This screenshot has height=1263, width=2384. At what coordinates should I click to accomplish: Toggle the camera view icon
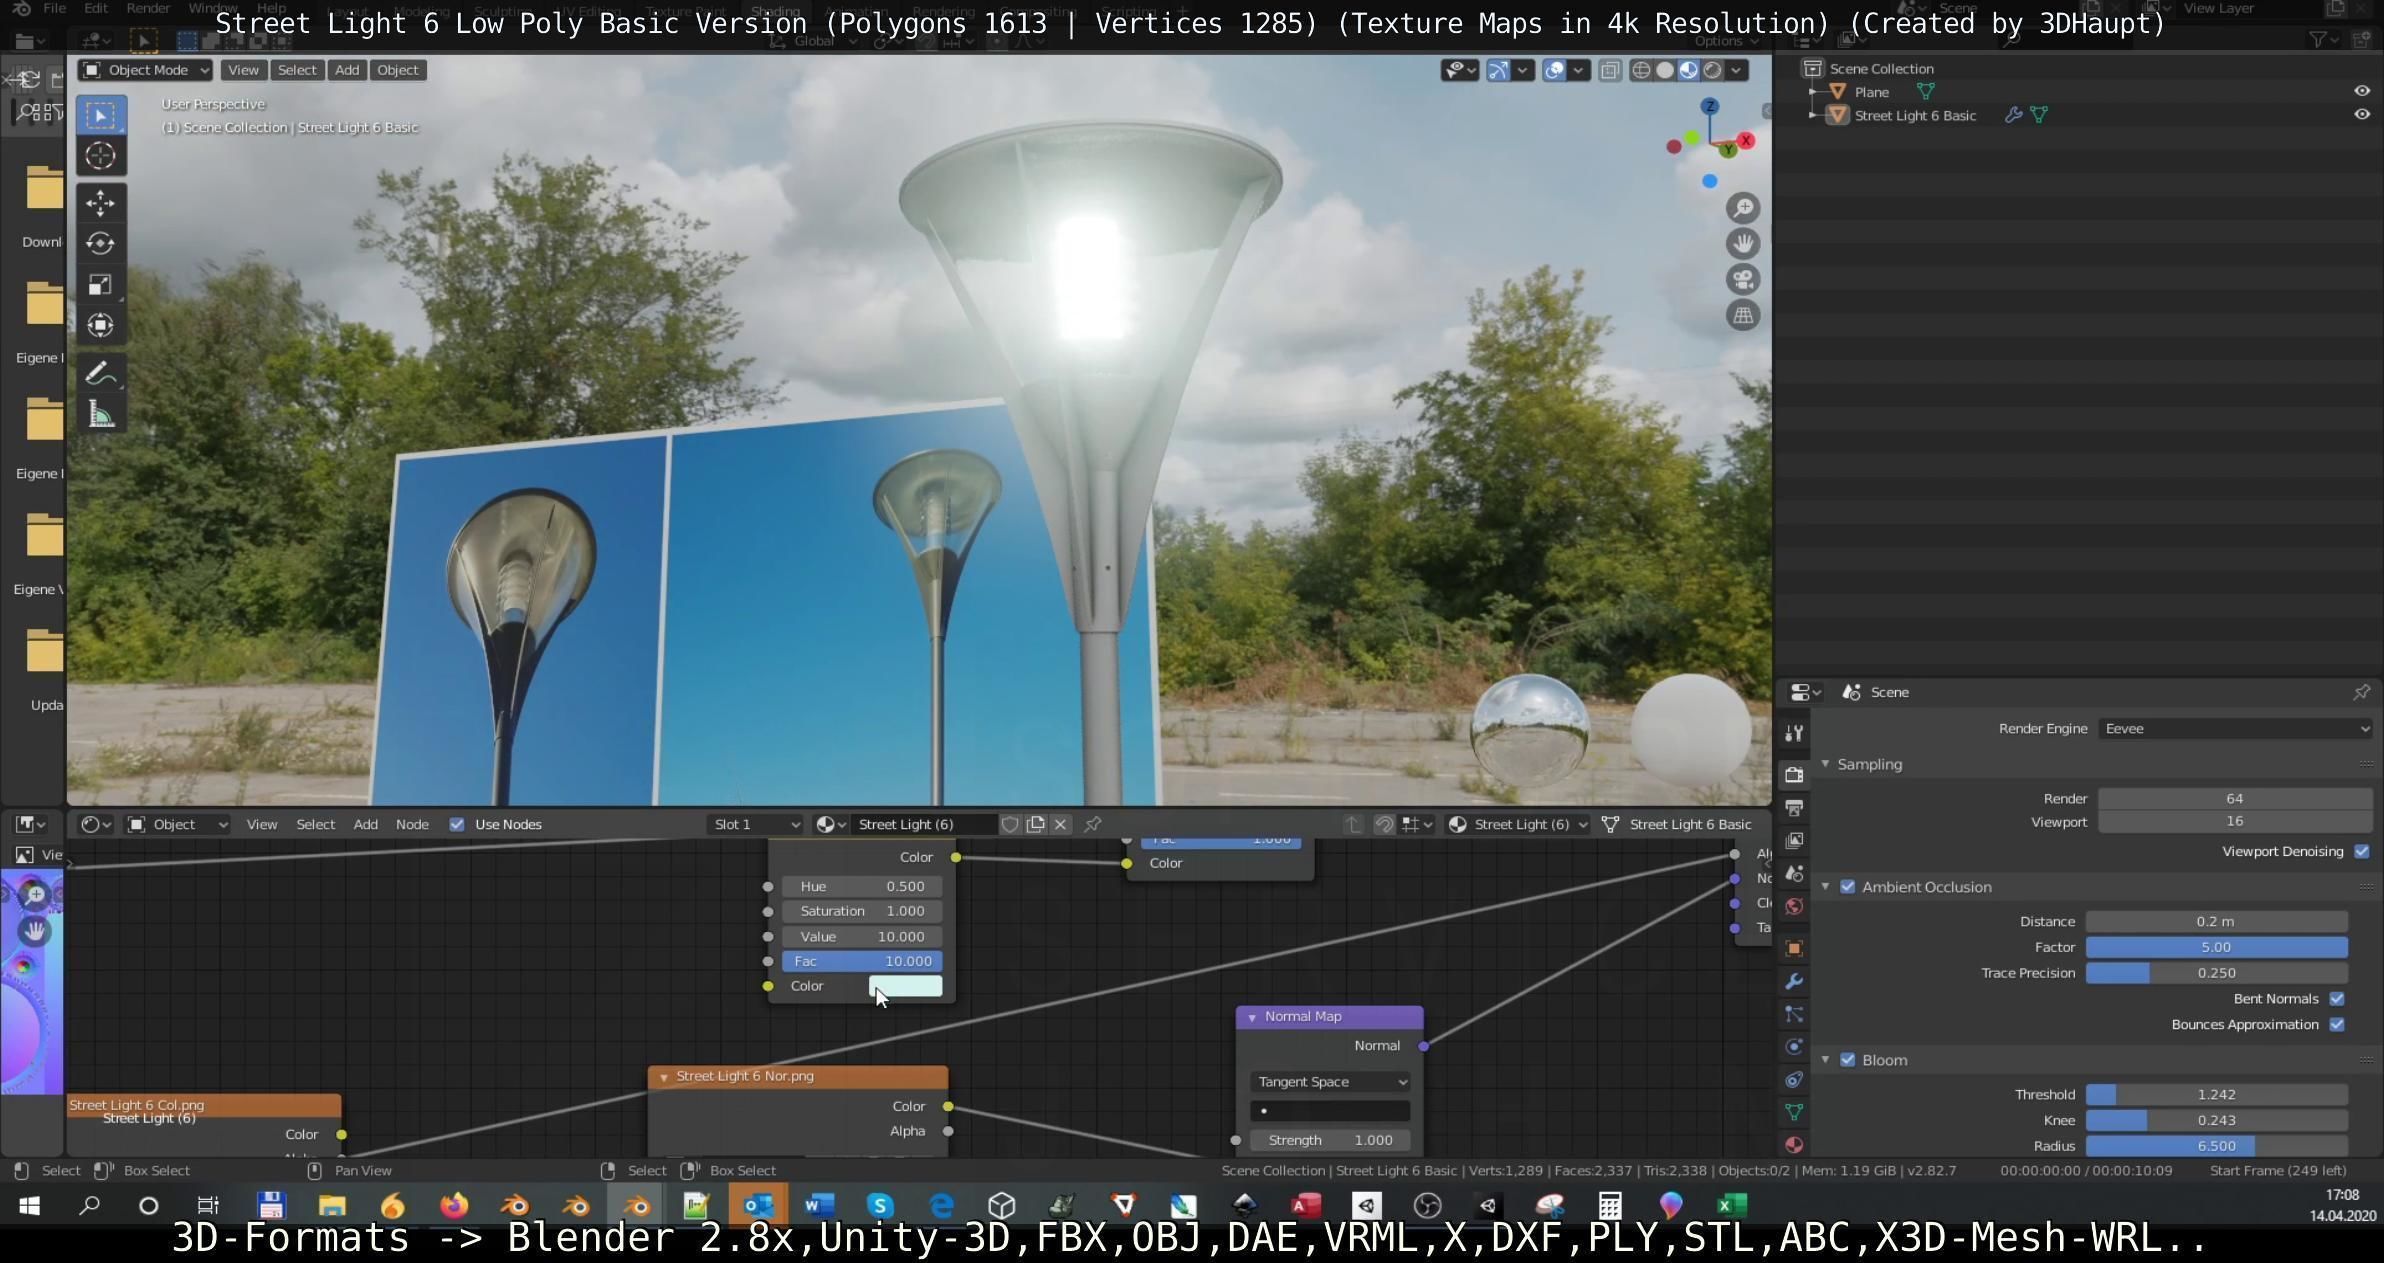point(1743,279)
